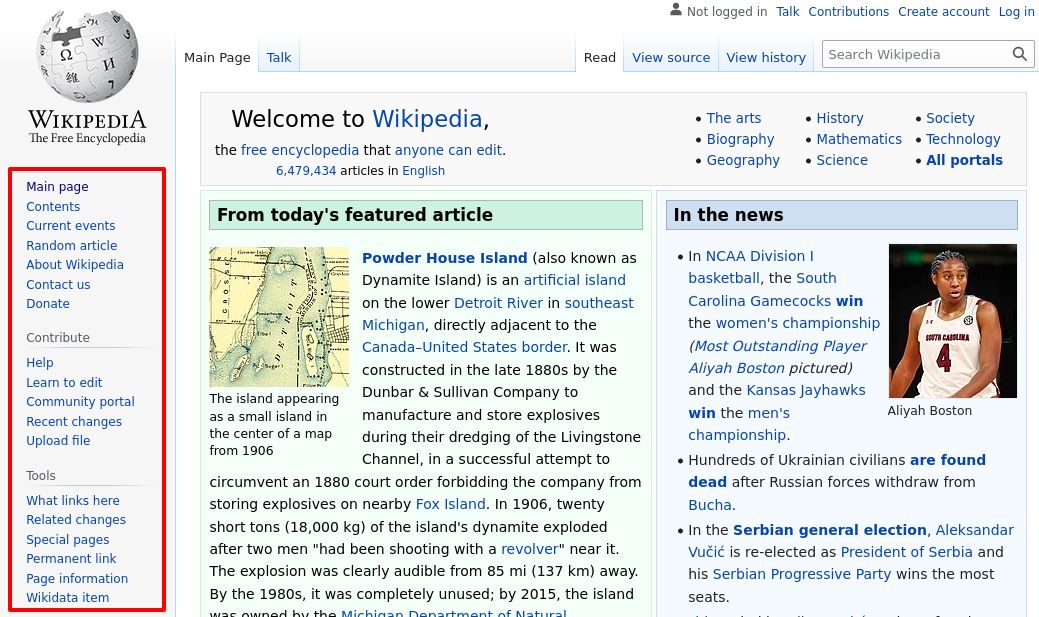
Task: Click anyone can edit link
Action: coord(448,150)
